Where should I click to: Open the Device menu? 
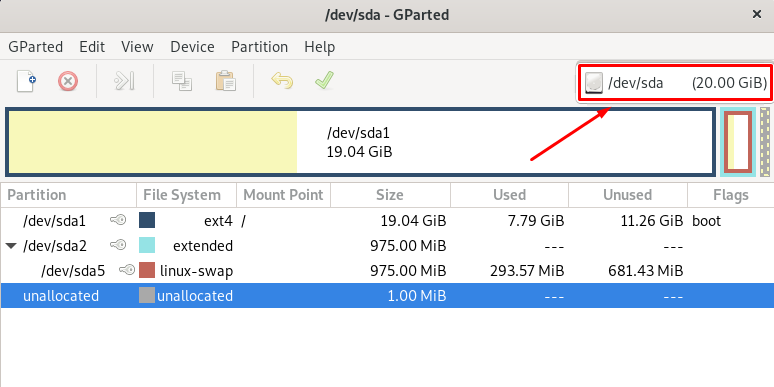193,47
